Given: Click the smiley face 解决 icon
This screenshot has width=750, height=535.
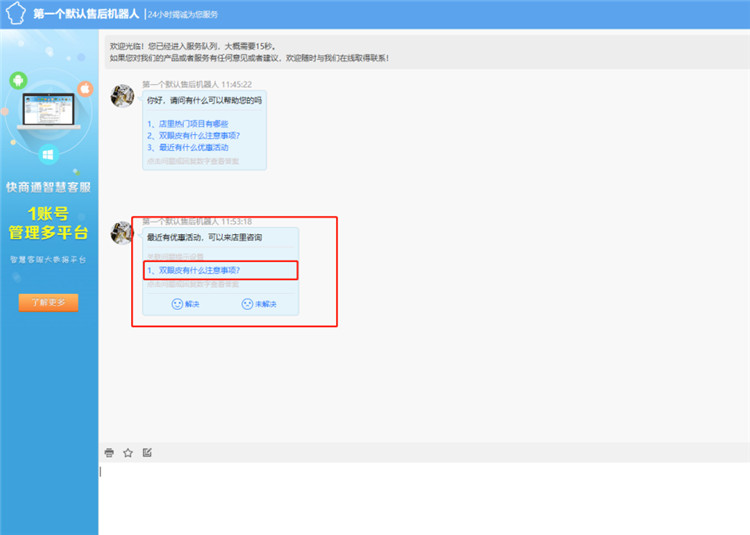Looking at the screenshot, I should click(x=178, y=304).
